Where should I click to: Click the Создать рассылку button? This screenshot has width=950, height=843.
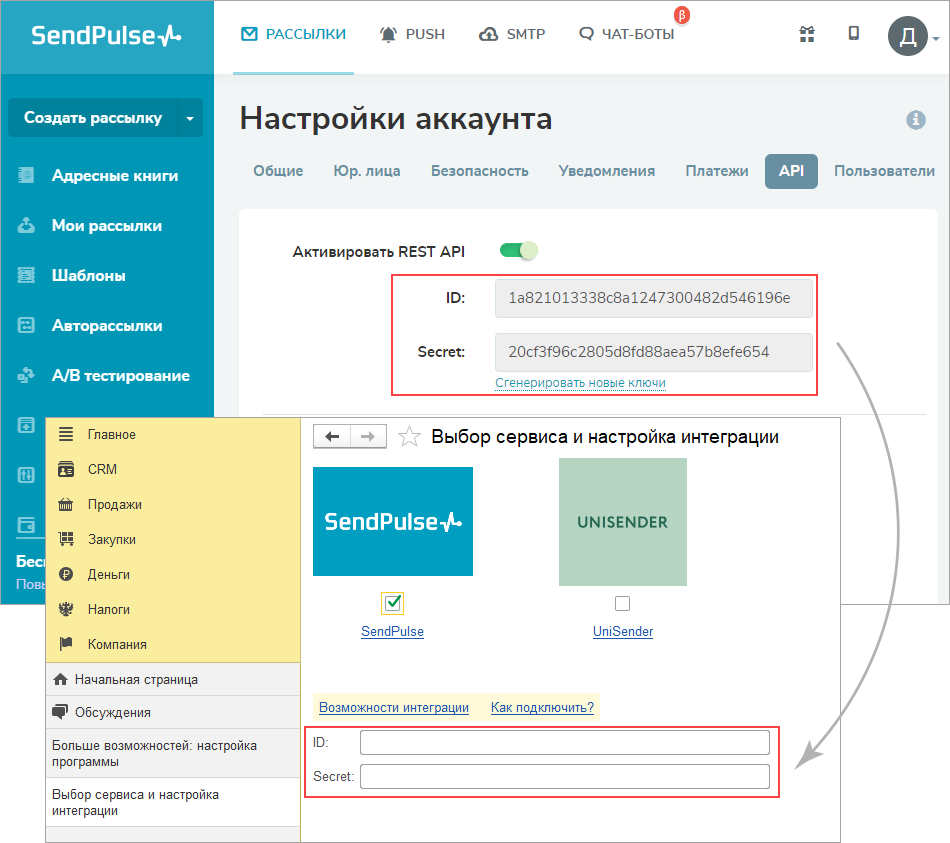93,118
